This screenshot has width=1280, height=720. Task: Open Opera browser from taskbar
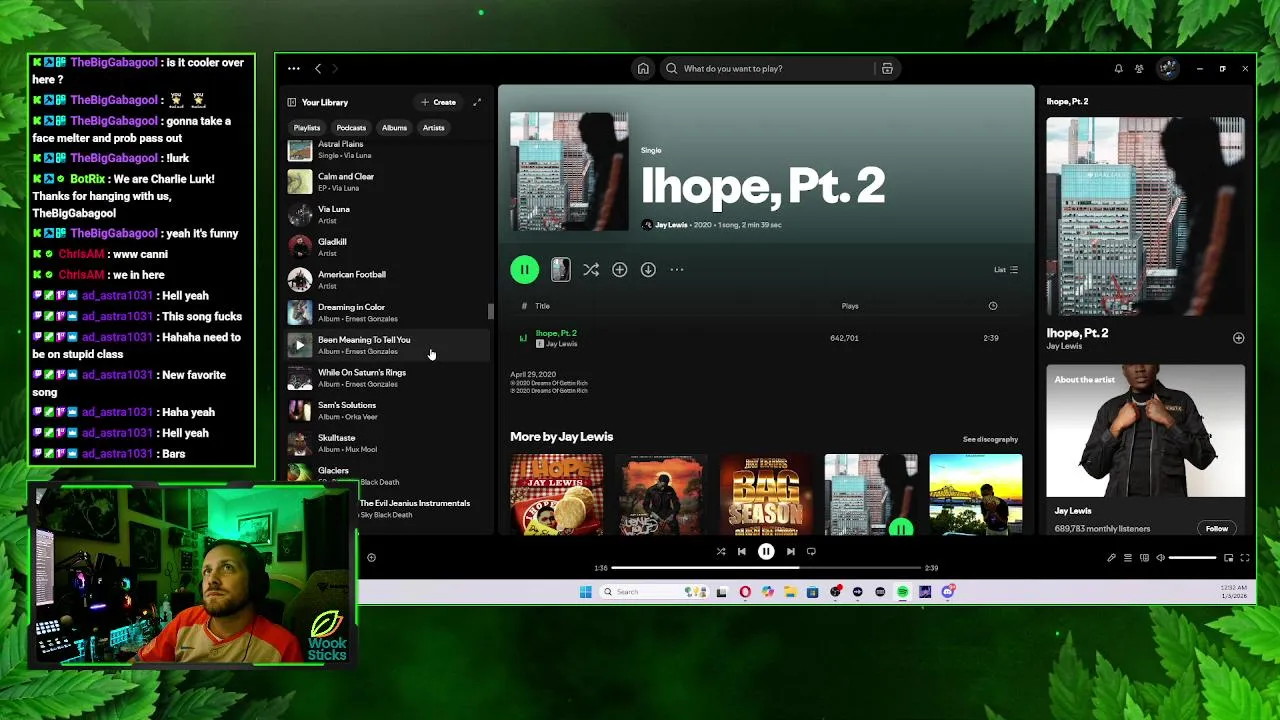point(745,592)
